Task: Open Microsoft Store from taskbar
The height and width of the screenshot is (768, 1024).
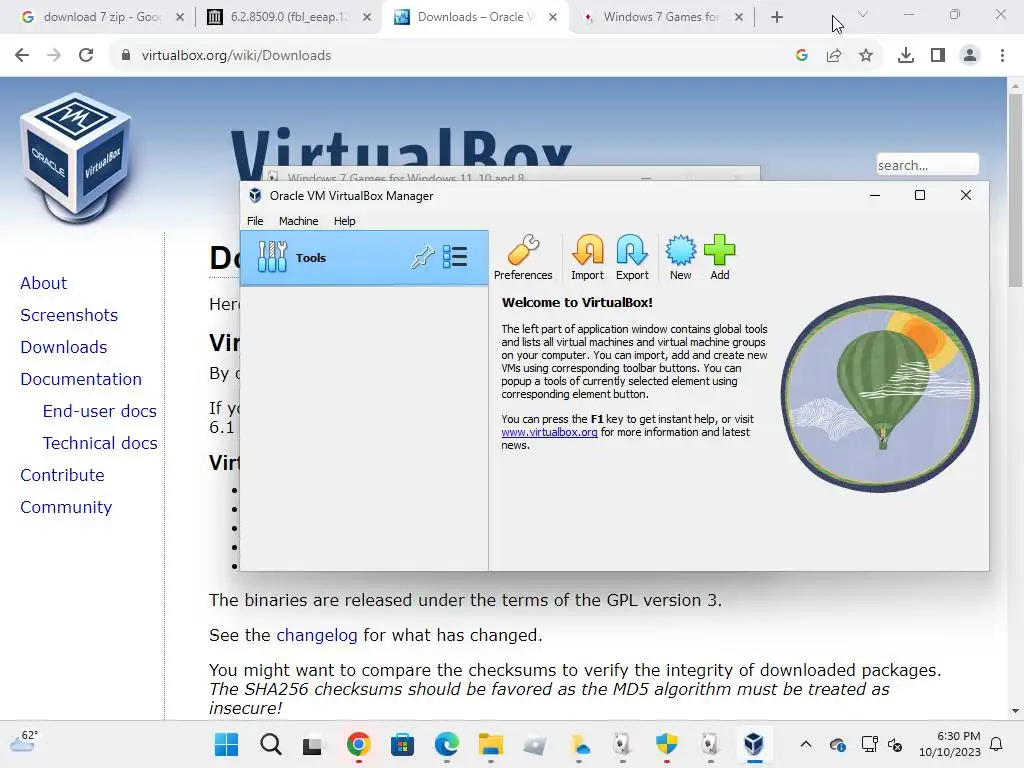Action: [402, 744]
